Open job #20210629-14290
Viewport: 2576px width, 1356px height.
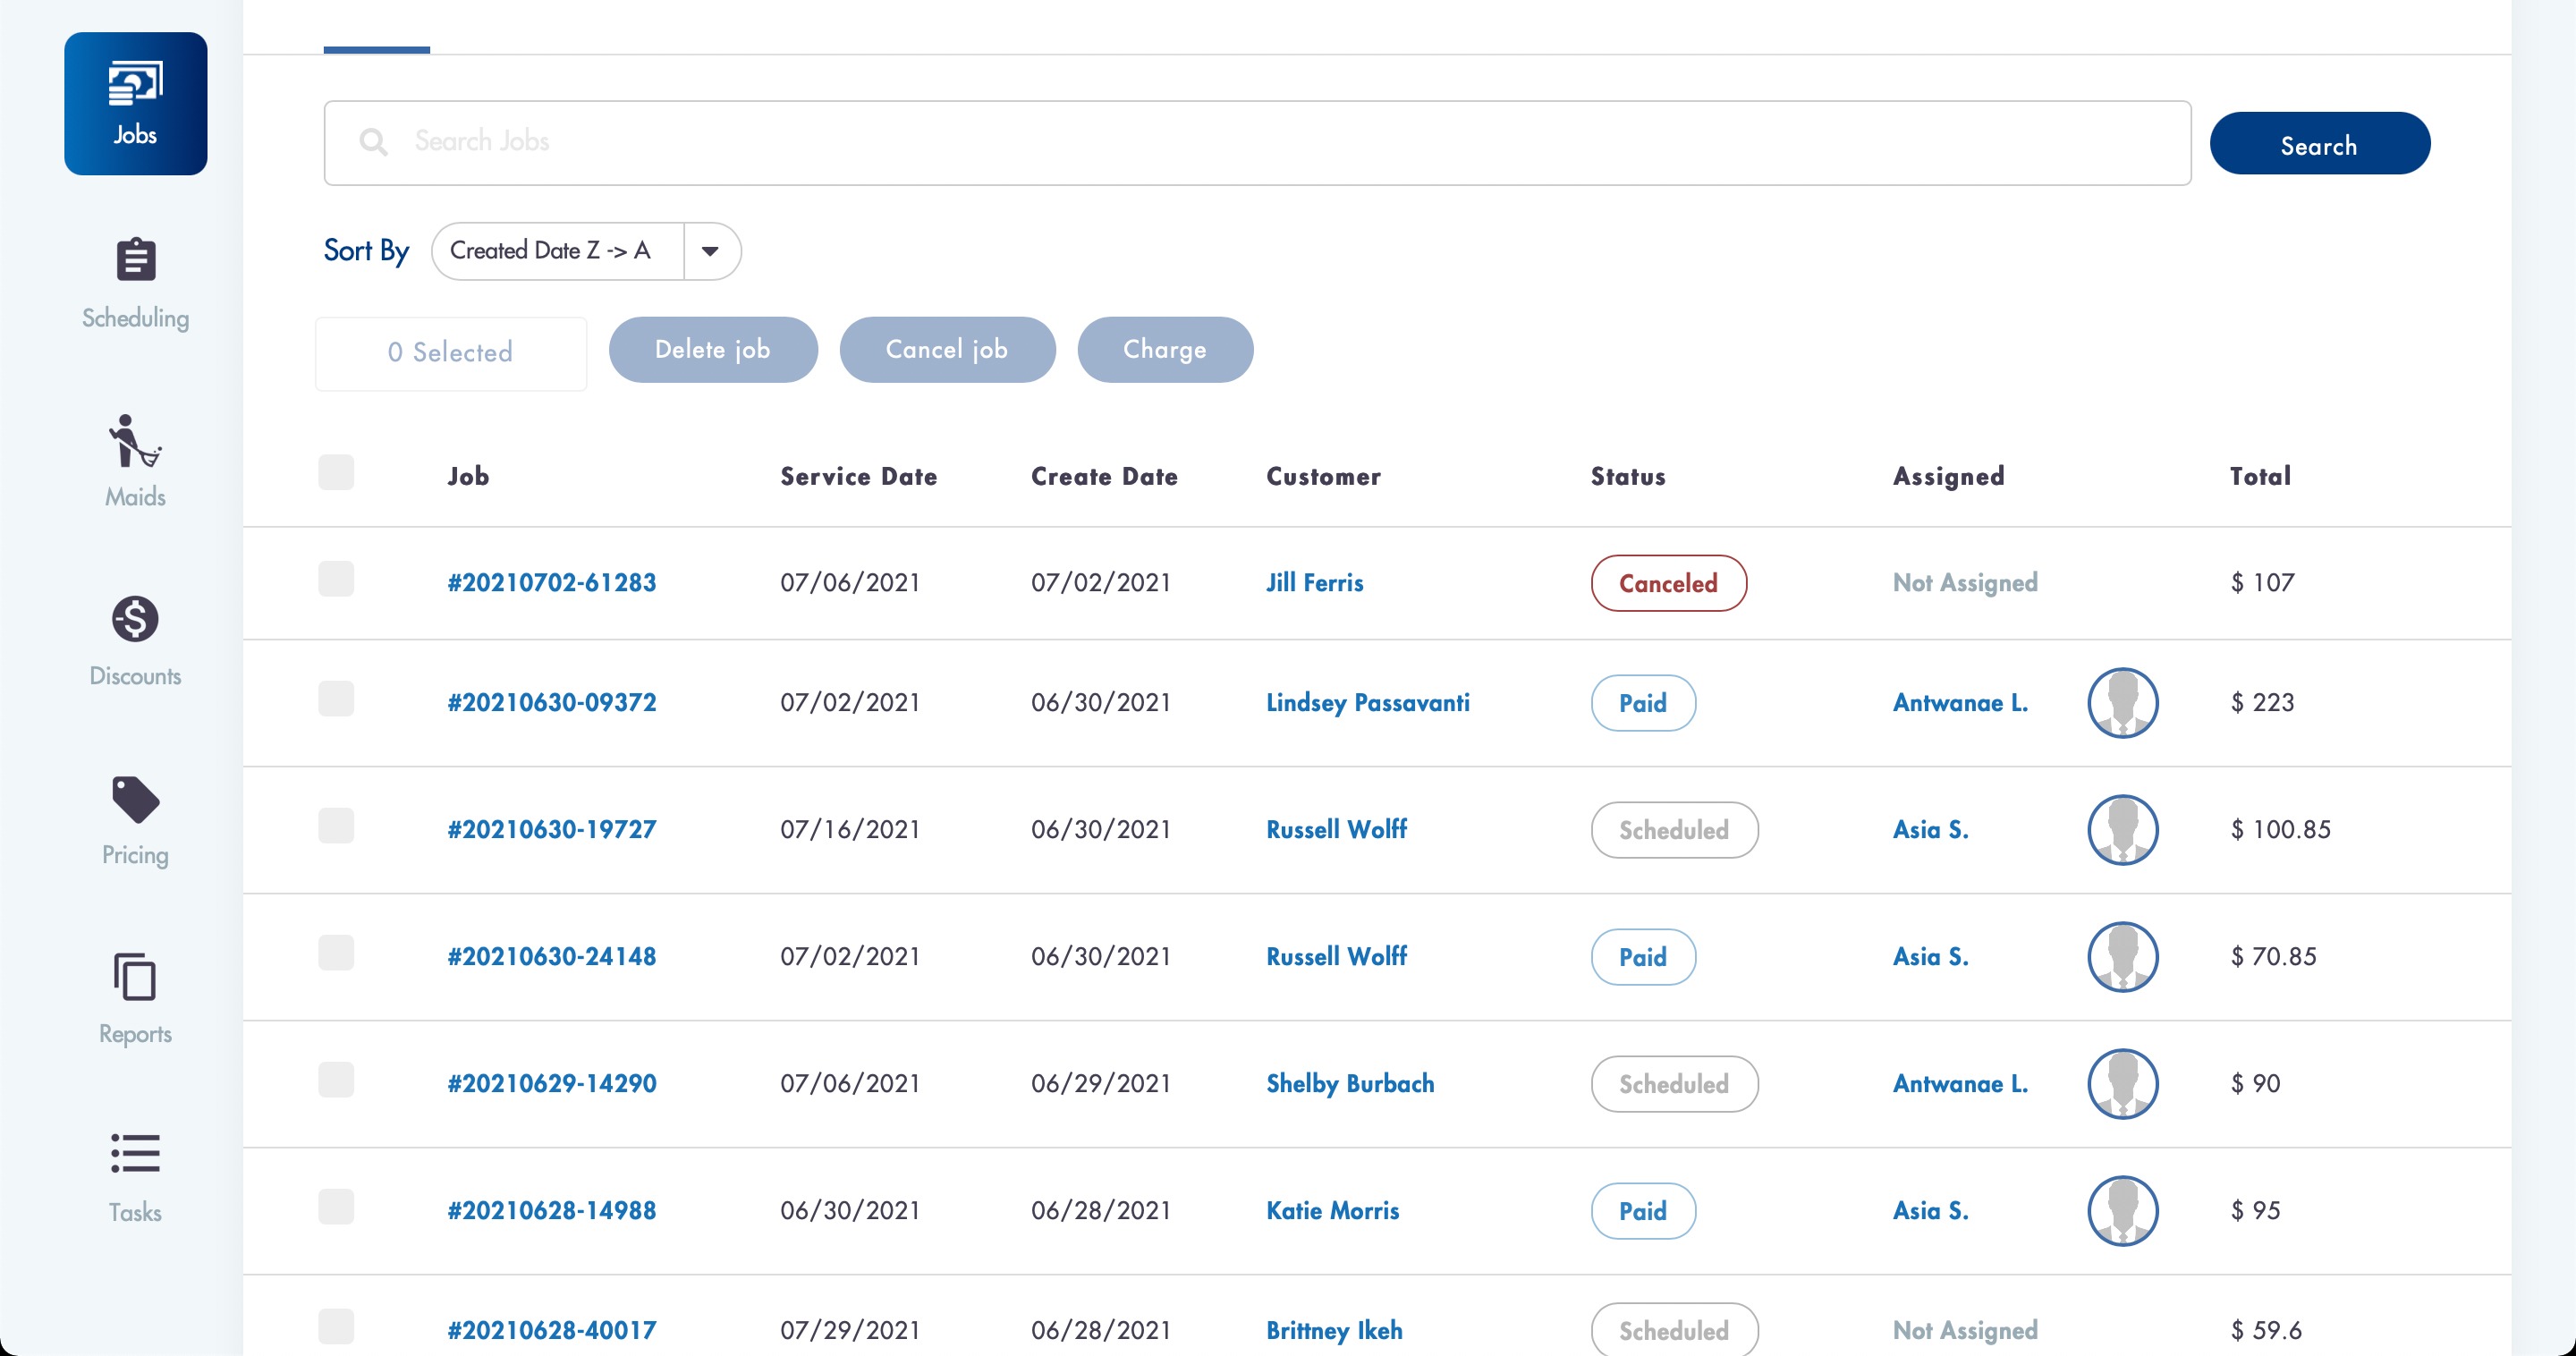552,1083
